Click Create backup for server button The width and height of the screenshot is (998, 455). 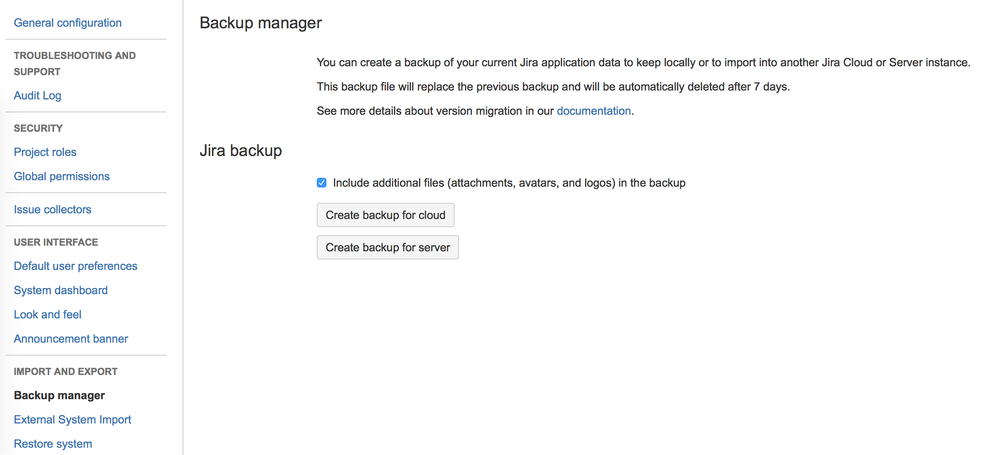(x=388, y=248)
